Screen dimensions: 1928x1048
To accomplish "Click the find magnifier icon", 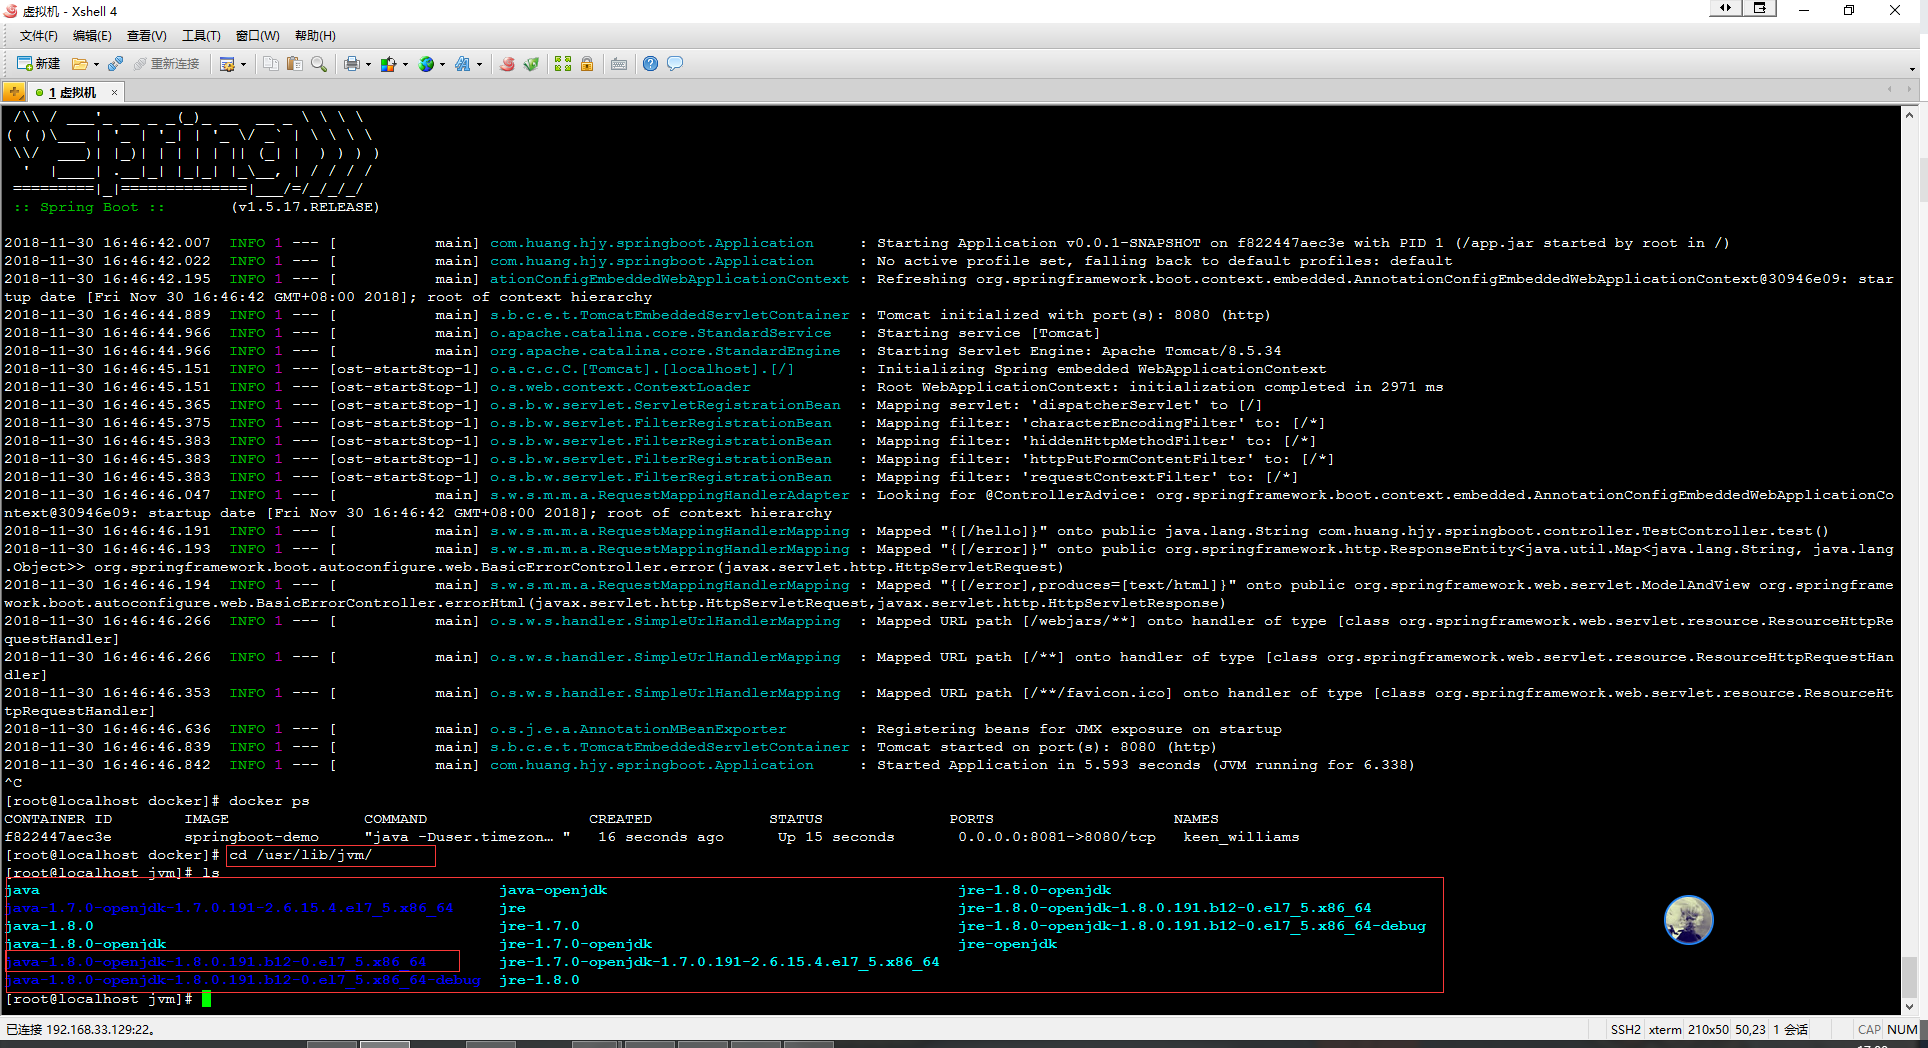I will click(x=318, y=64).
